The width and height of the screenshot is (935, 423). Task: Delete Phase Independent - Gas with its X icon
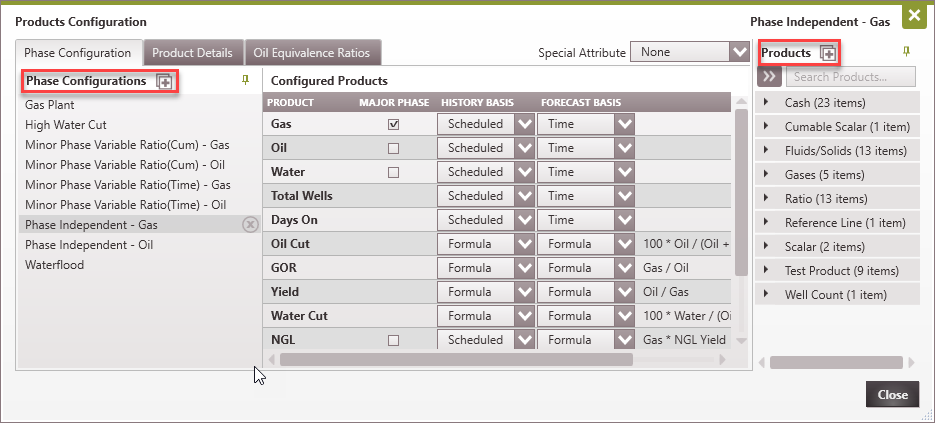tap(250, 224)
